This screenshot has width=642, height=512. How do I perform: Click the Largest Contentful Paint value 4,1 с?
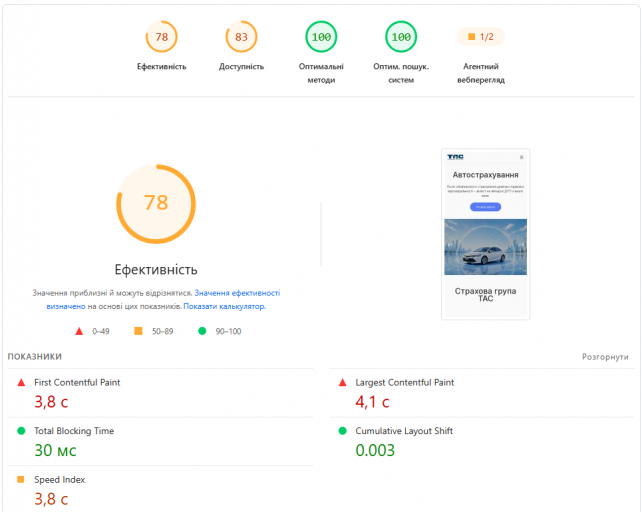[372, 402]
